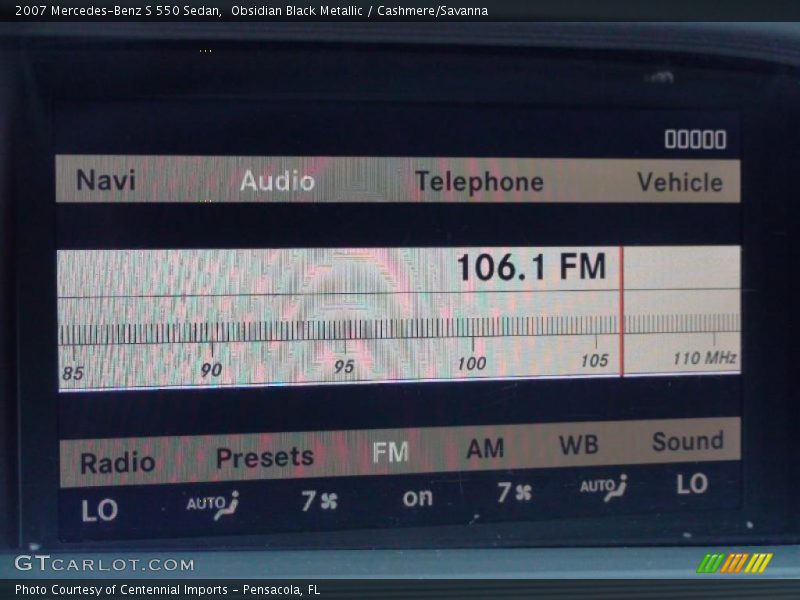
Task: Click the colored stripes logo at bottom right
Action: 734,563
